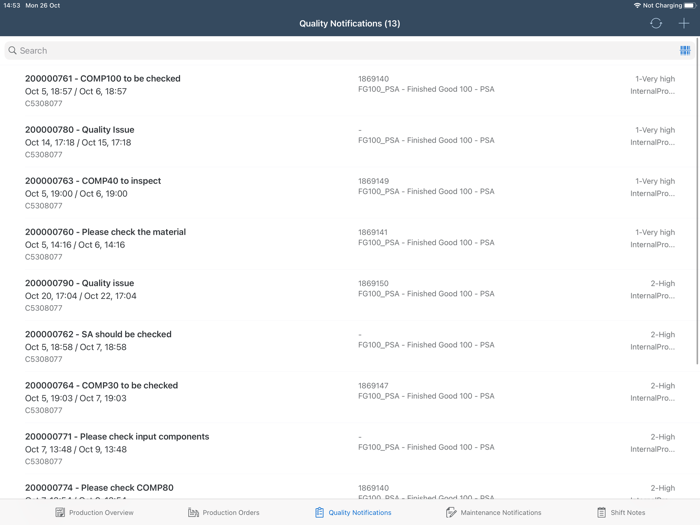700x525 pixels.
Task: Refresh the quality notifications list
Action: [x=655, y=24]
